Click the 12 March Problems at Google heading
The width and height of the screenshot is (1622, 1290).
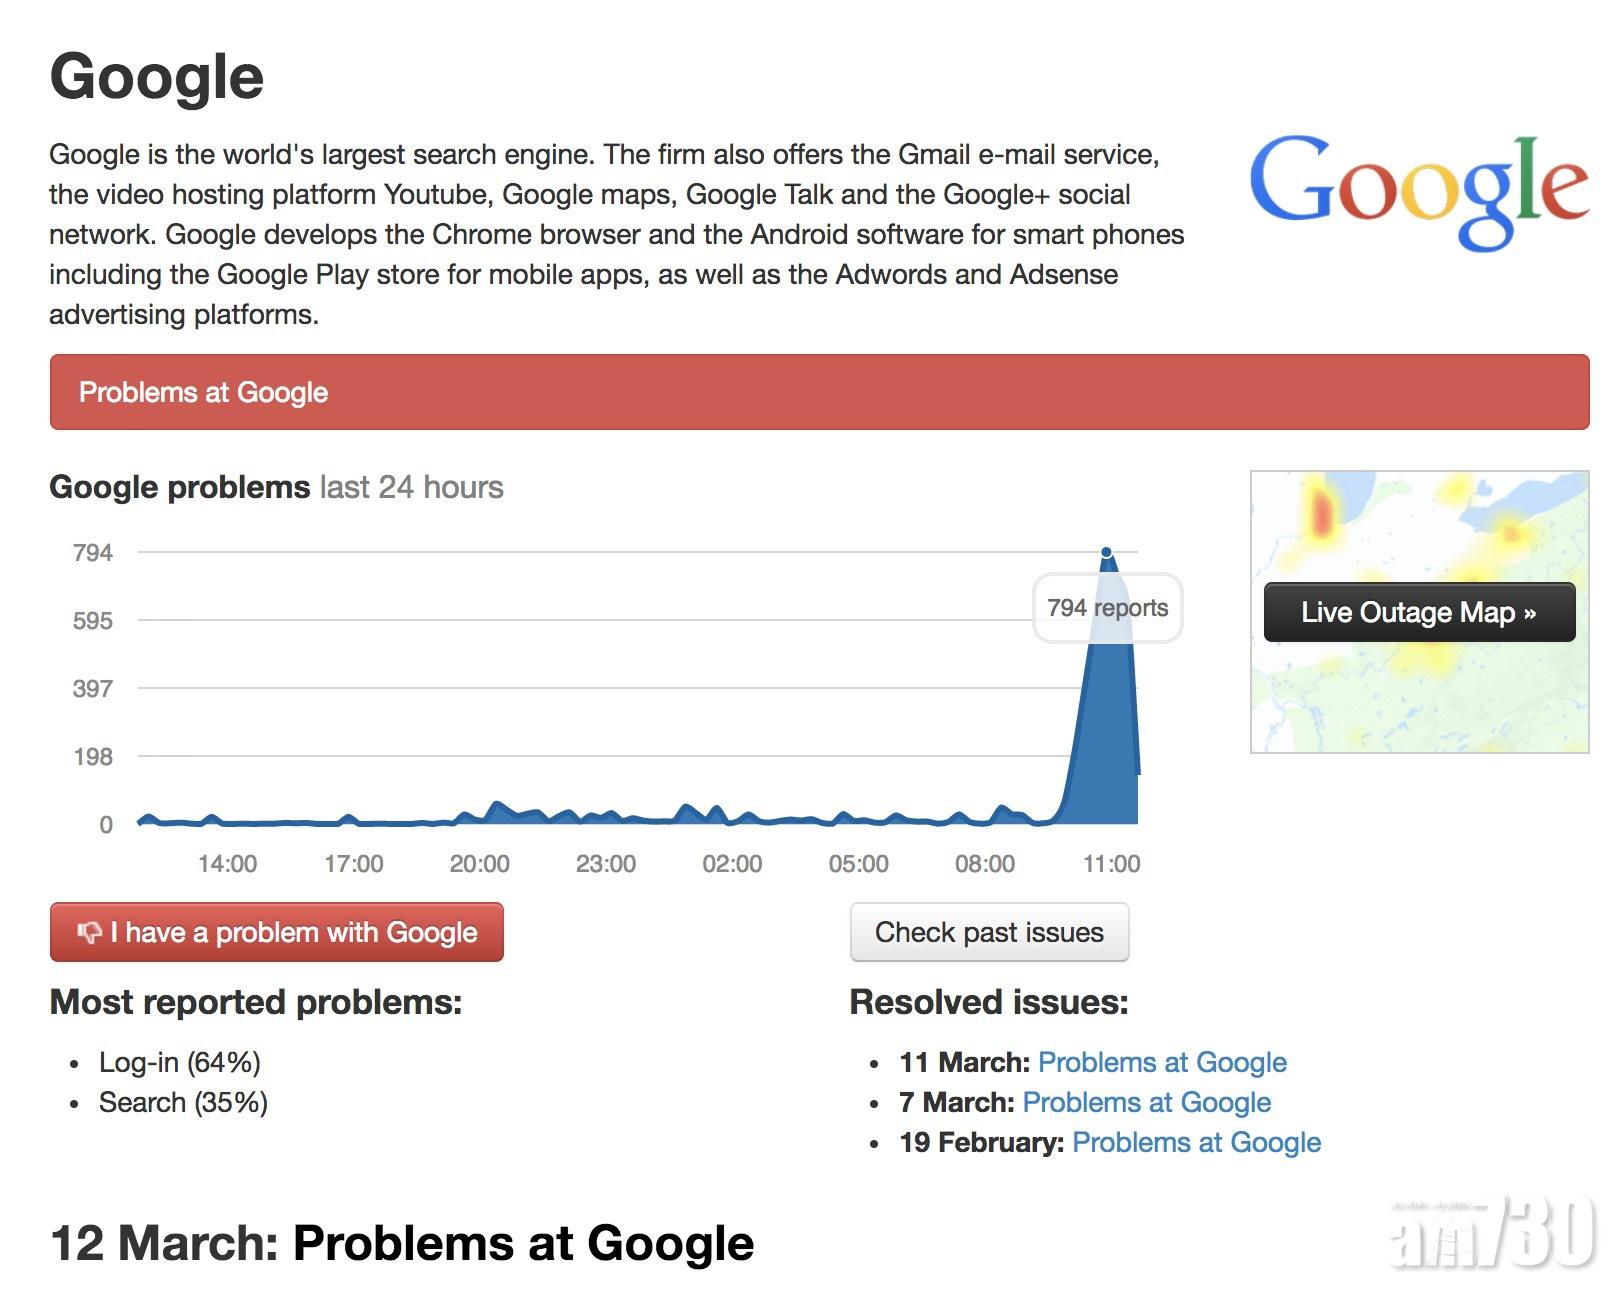(402, 1243)
